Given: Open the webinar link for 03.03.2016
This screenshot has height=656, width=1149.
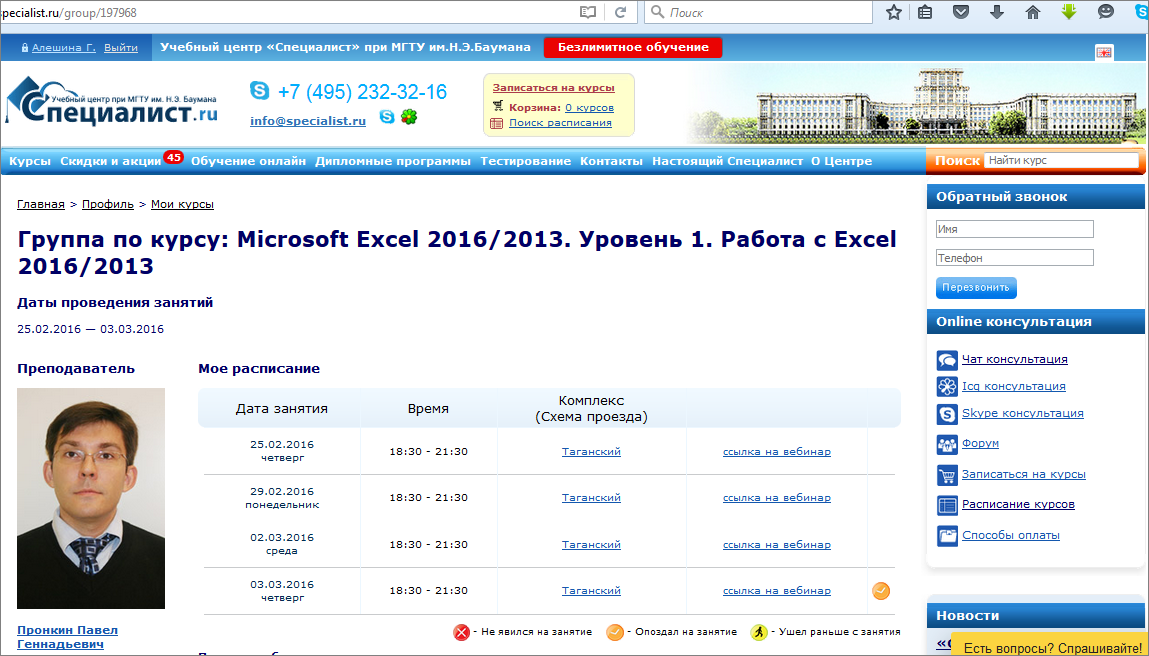Looking at the screenshot, I should coord(777,591).
